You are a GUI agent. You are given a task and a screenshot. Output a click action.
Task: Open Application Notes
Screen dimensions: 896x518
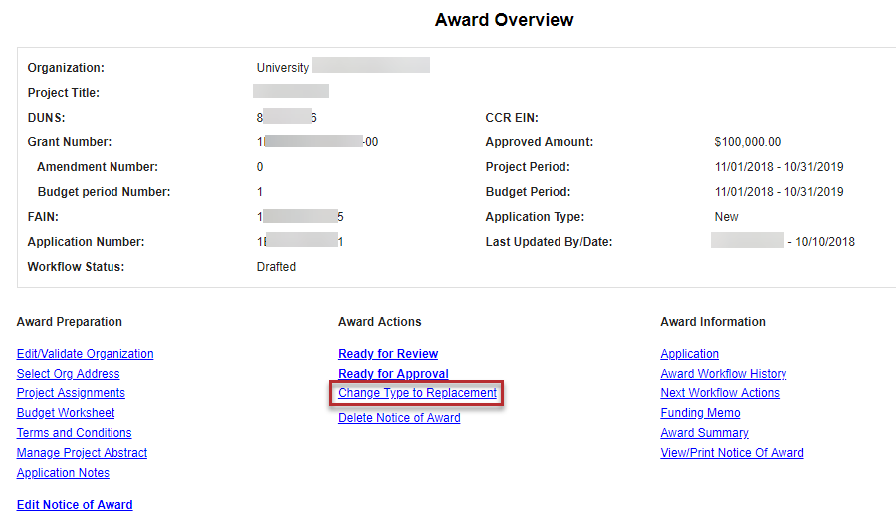(63, 473)
